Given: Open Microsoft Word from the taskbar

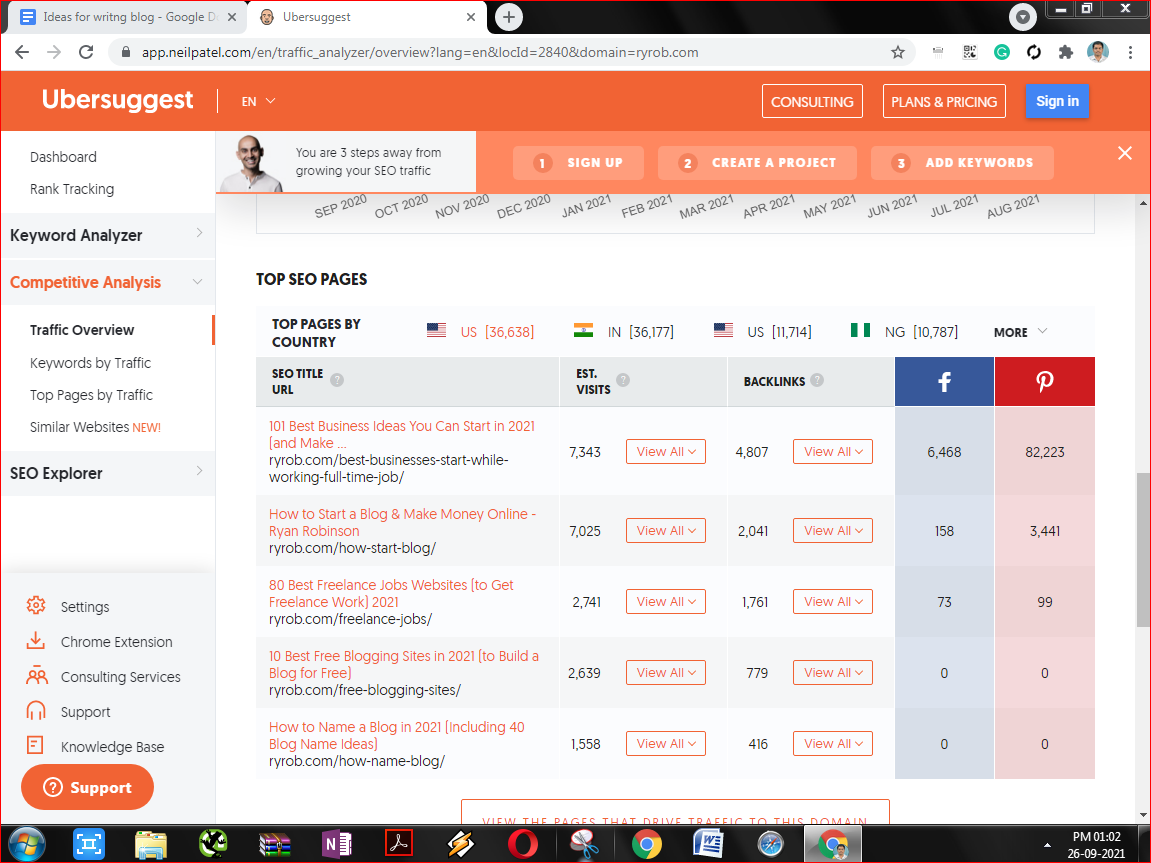Looking at the screenshot, I should pos(708,844).
